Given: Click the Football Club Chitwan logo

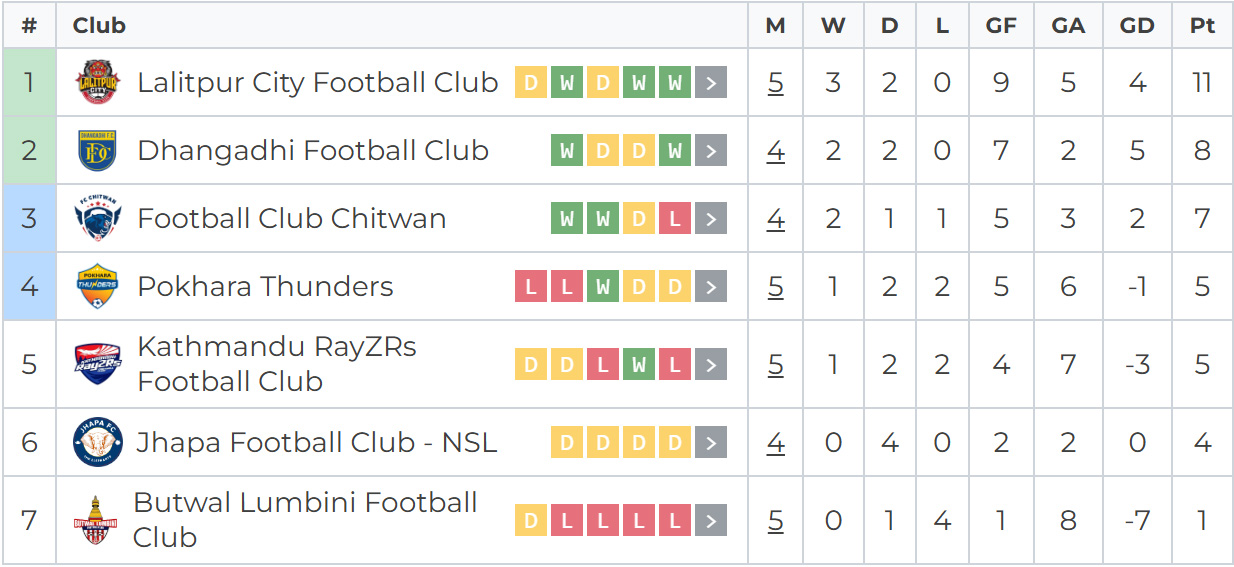Looking at the screenshot, I should click(x=98, y=219).
